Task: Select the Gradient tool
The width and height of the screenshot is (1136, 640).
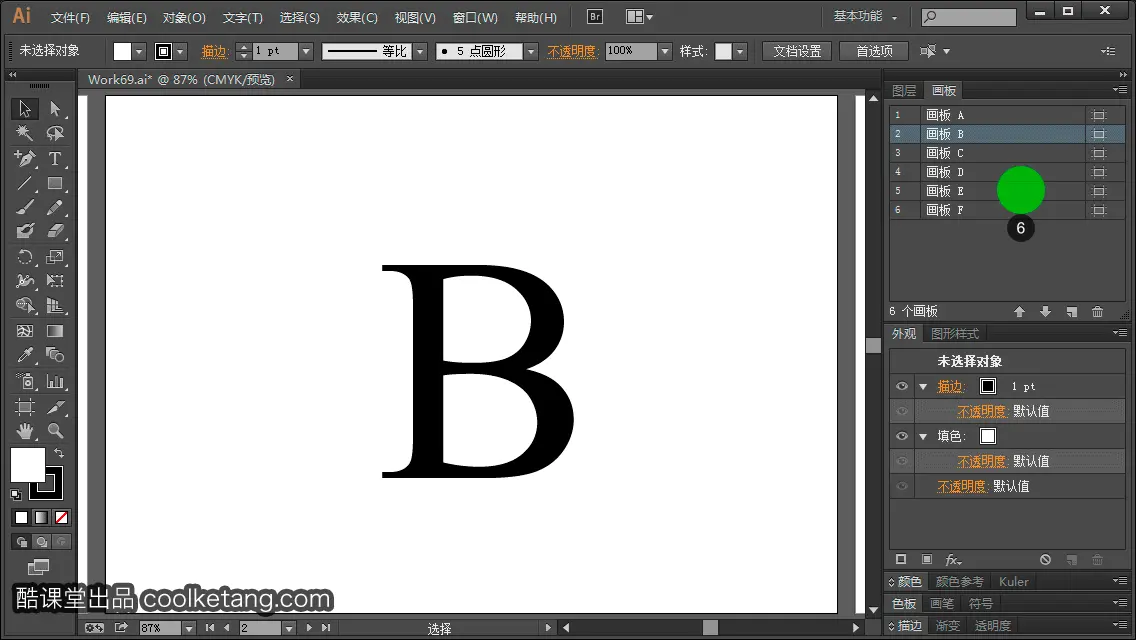Action: coord(55,331)
